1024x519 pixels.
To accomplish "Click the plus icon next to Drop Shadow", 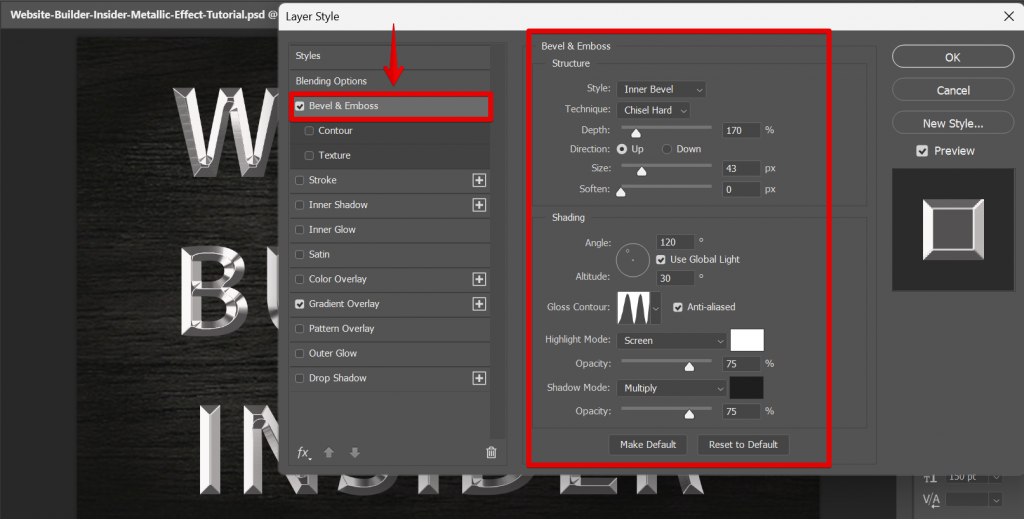I will point(479,378).
